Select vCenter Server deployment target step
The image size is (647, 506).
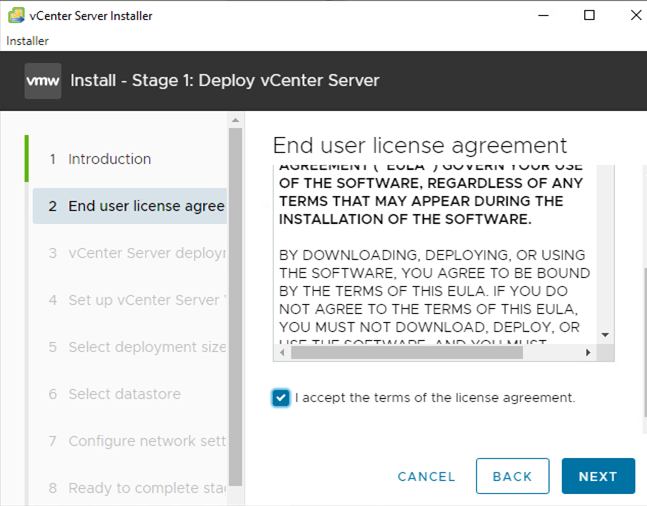[x=130, y=253]
